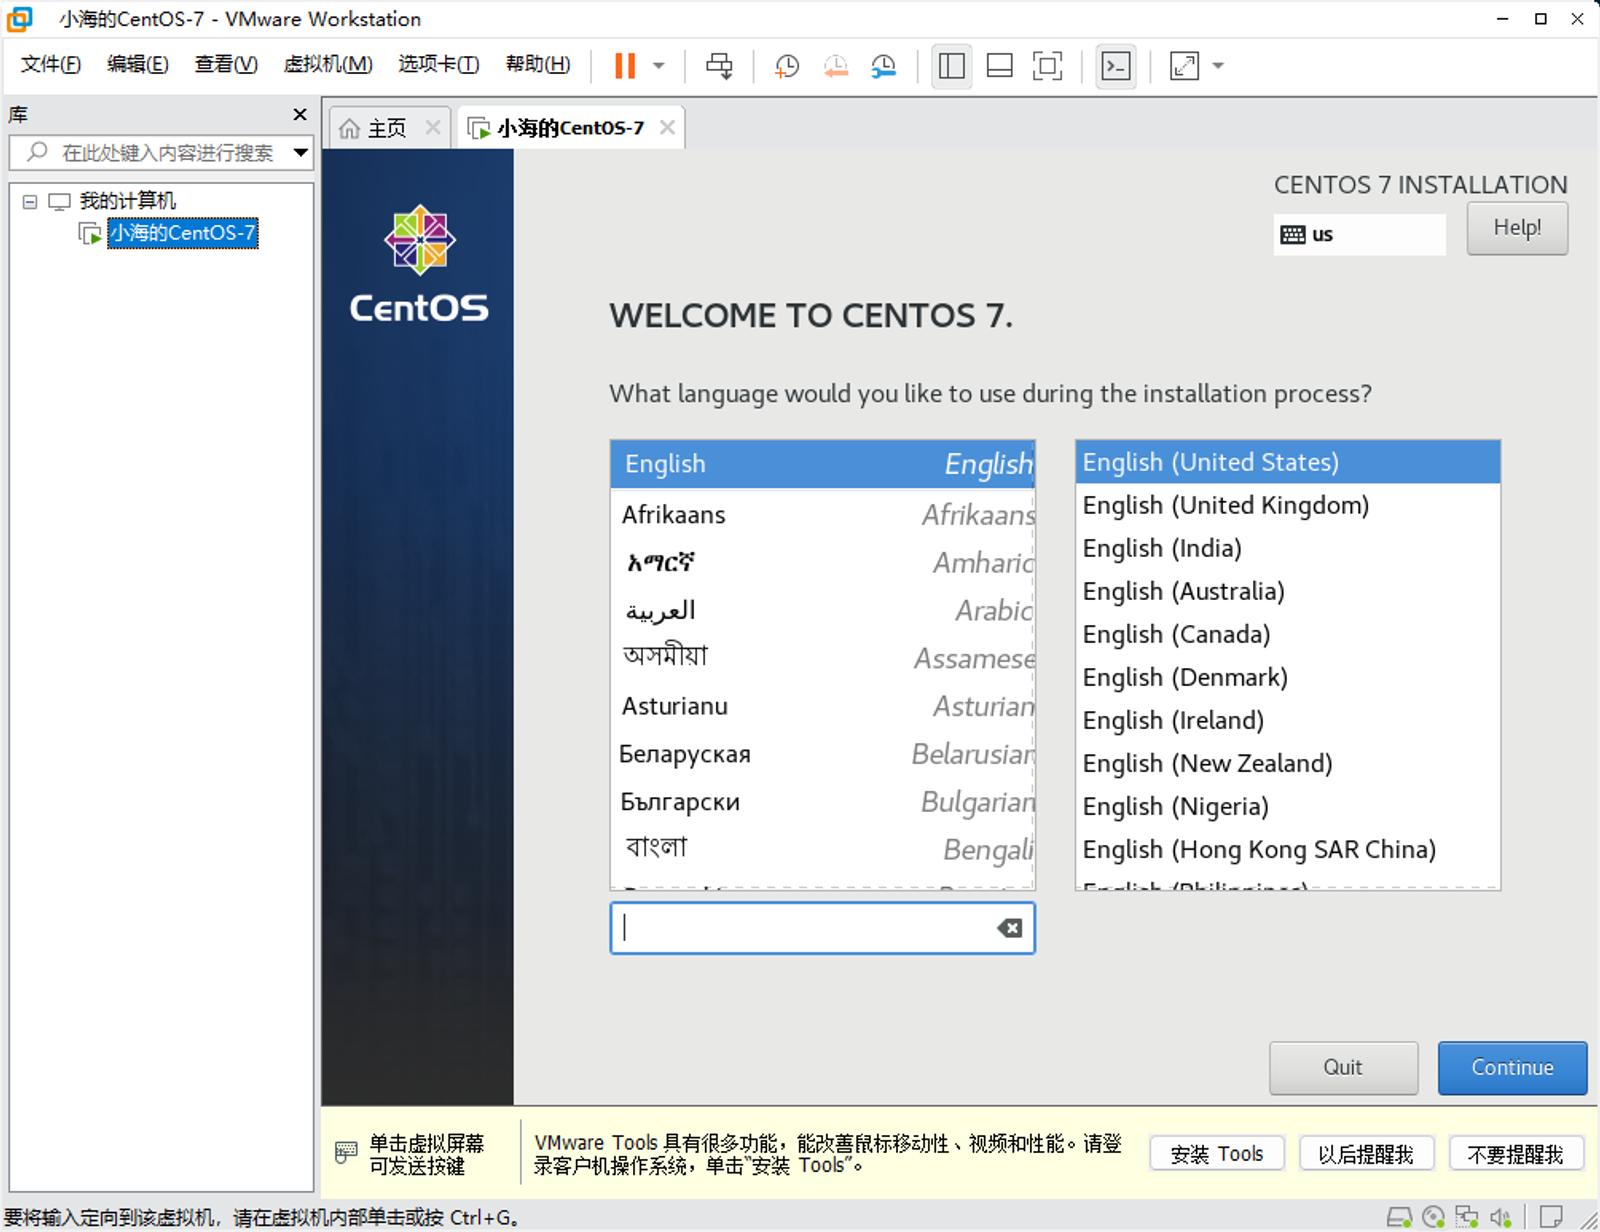Click Send Ctrl+Alt+Del icon
1600x1232 pixels.
[x=719, y=66]
